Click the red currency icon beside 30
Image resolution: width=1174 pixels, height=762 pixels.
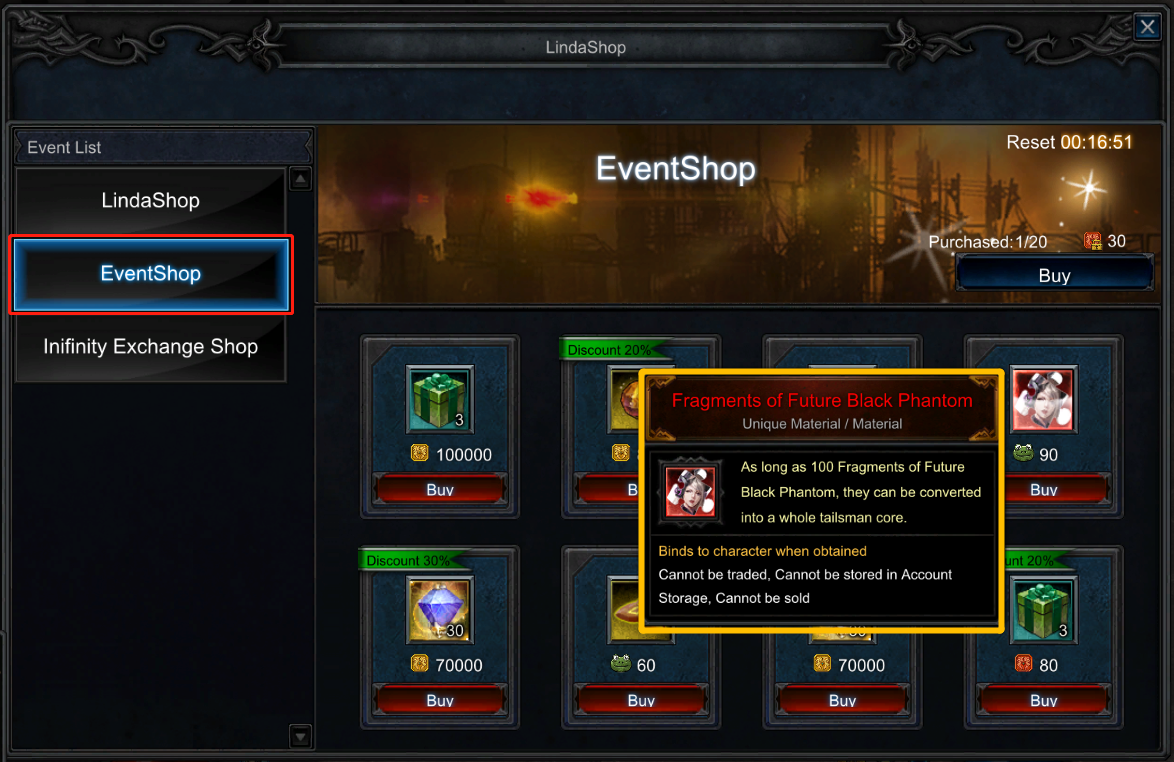pyautogui.click(x=1092, y=240)
